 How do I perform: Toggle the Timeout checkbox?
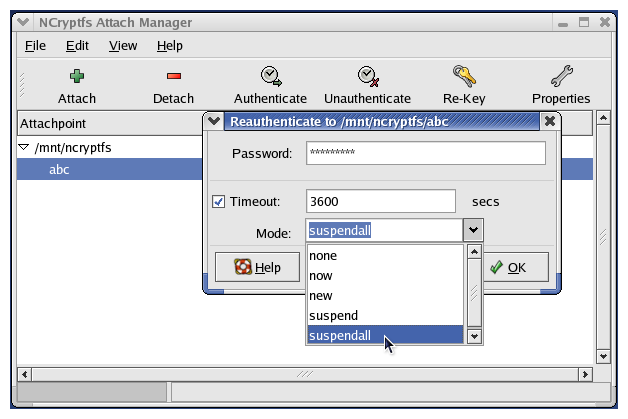(x=218, y=201)
